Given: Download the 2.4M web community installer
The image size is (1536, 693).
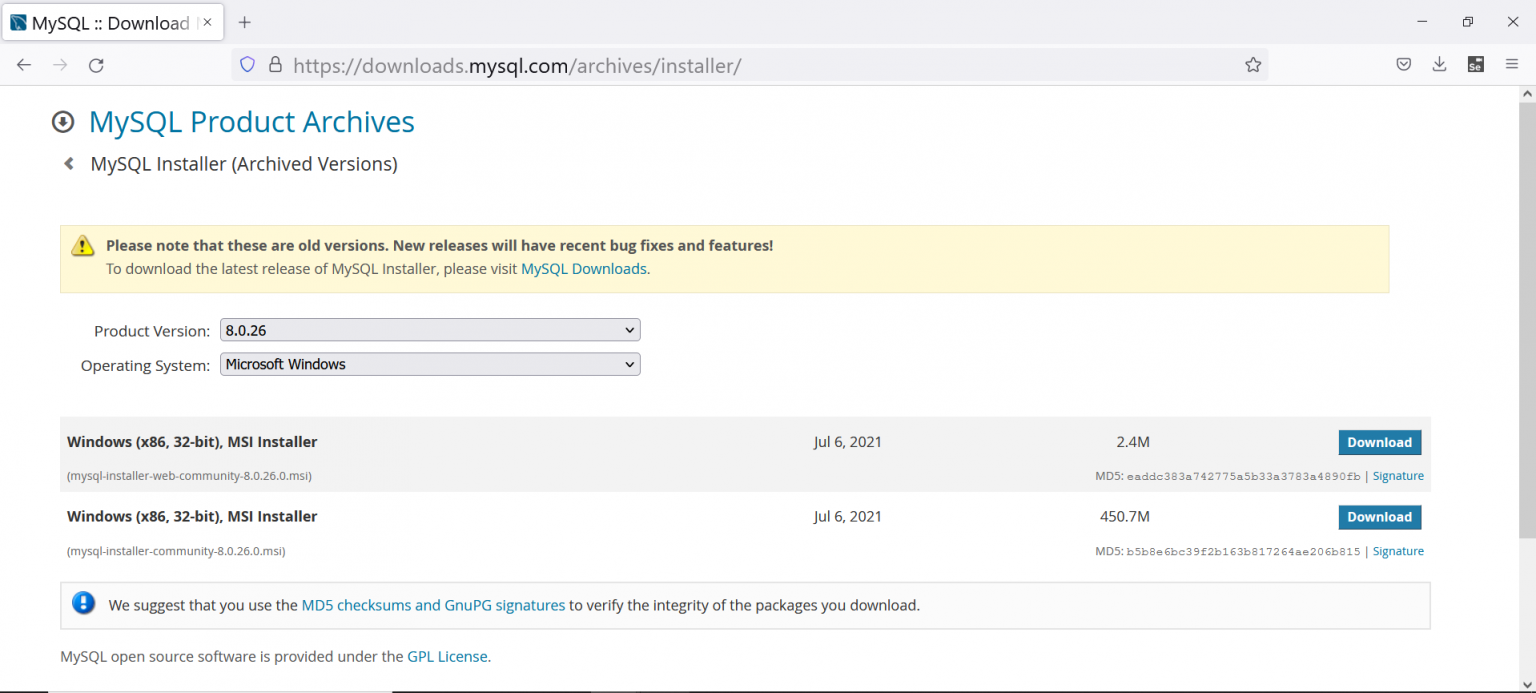Looking at the screenshot, I should point(1379,442).
